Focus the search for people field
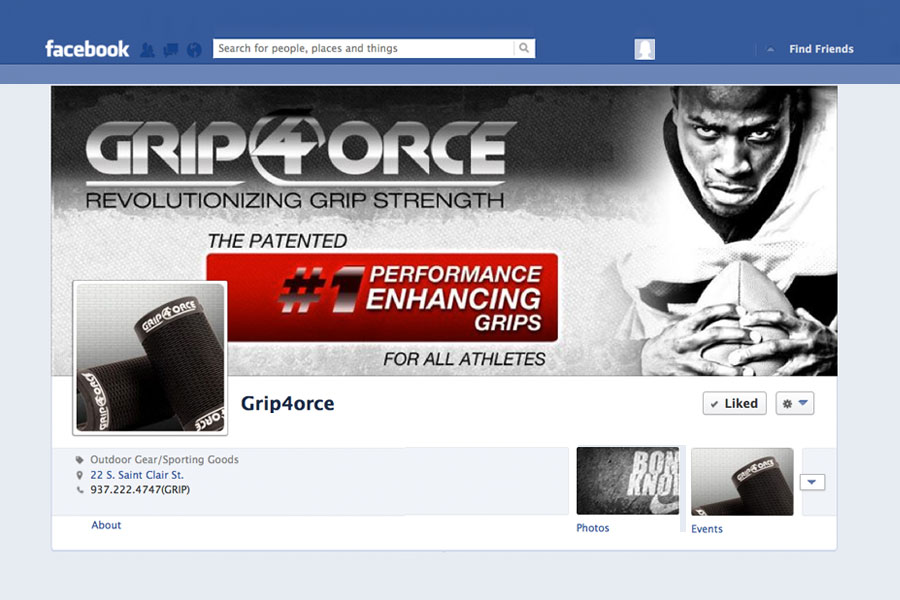900x600 pixels. click(363, 48)
